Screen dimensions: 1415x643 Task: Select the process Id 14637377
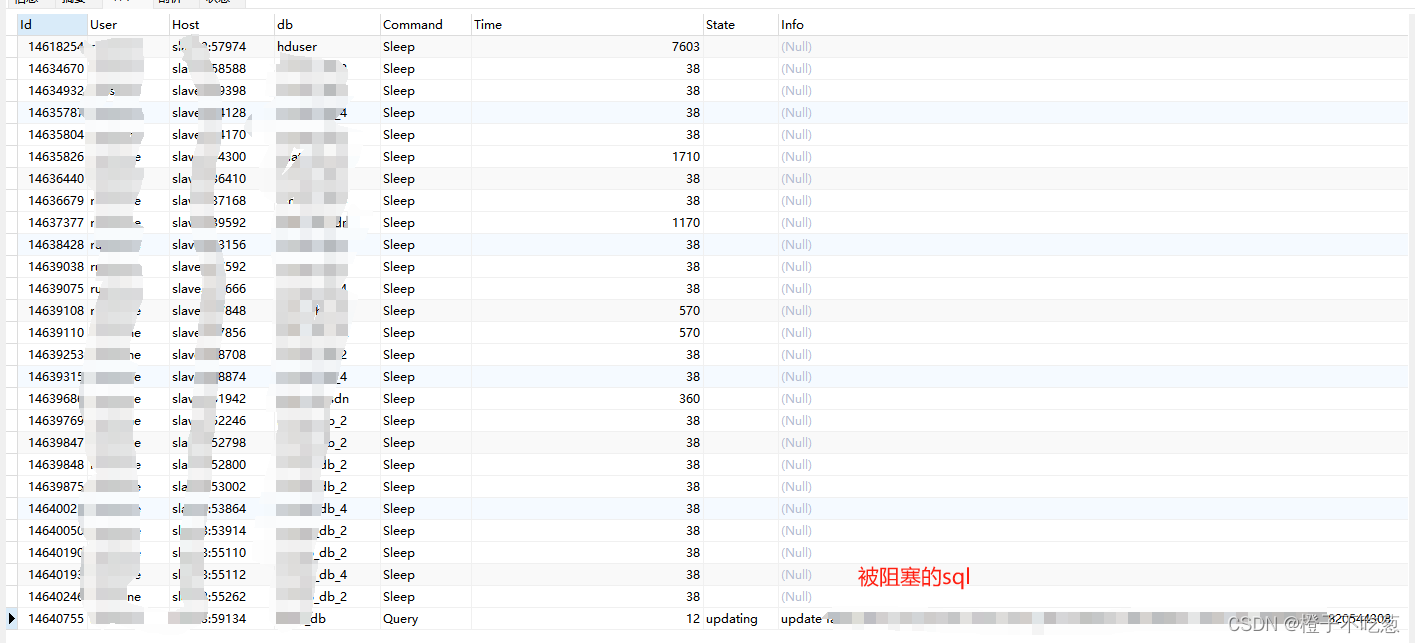tap(55, 223)
